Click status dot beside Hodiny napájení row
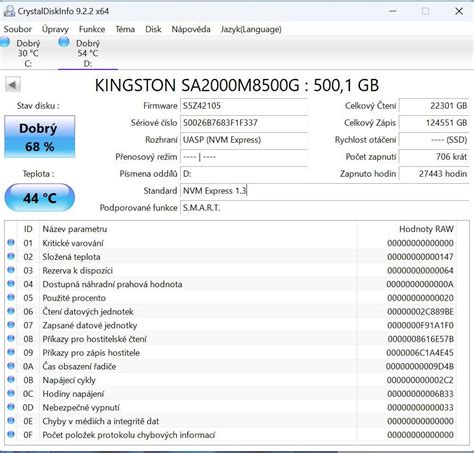Viewport: 474px width, 453px height. (x=11, y=393)
